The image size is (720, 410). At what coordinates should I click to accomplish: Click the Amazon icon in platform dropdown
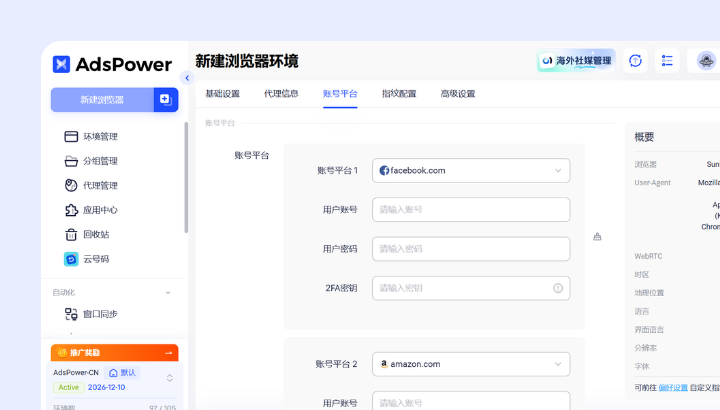click(384, 364)
